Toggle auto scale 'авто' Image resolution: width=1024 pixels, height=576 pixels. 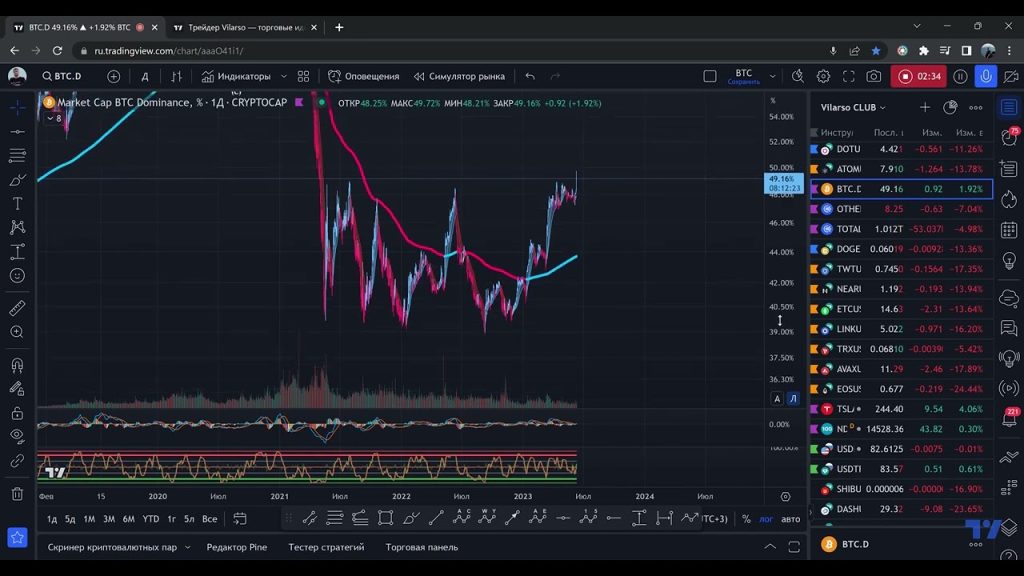point(791,519)
